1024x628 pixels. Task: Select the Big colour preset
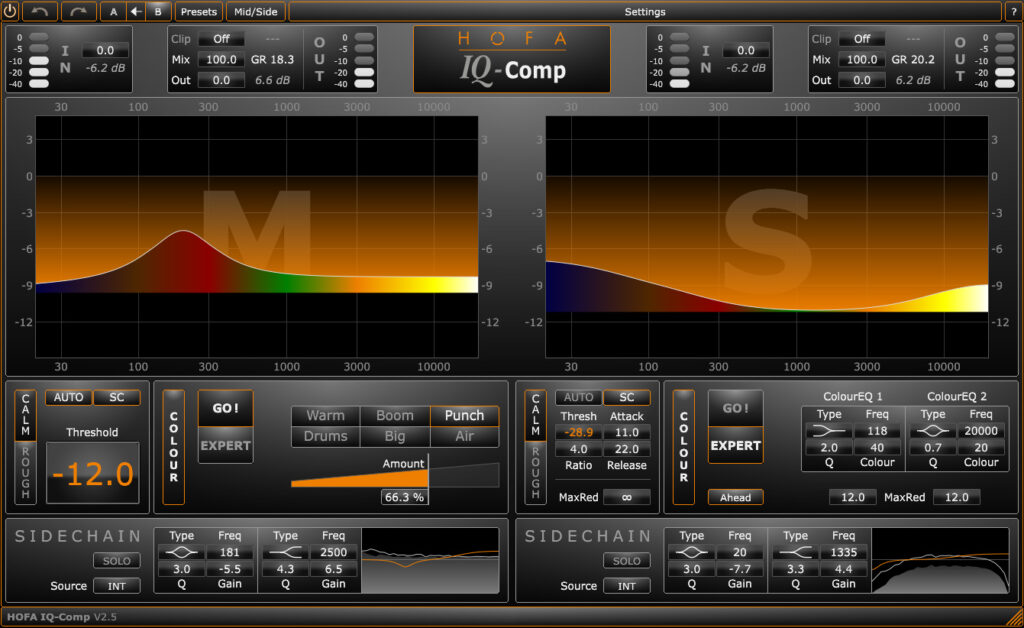394,436
